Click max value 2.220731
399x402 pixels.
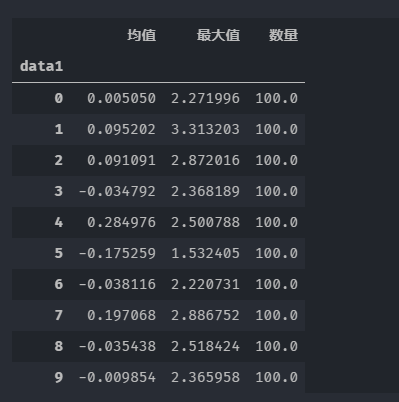[205, 284]
